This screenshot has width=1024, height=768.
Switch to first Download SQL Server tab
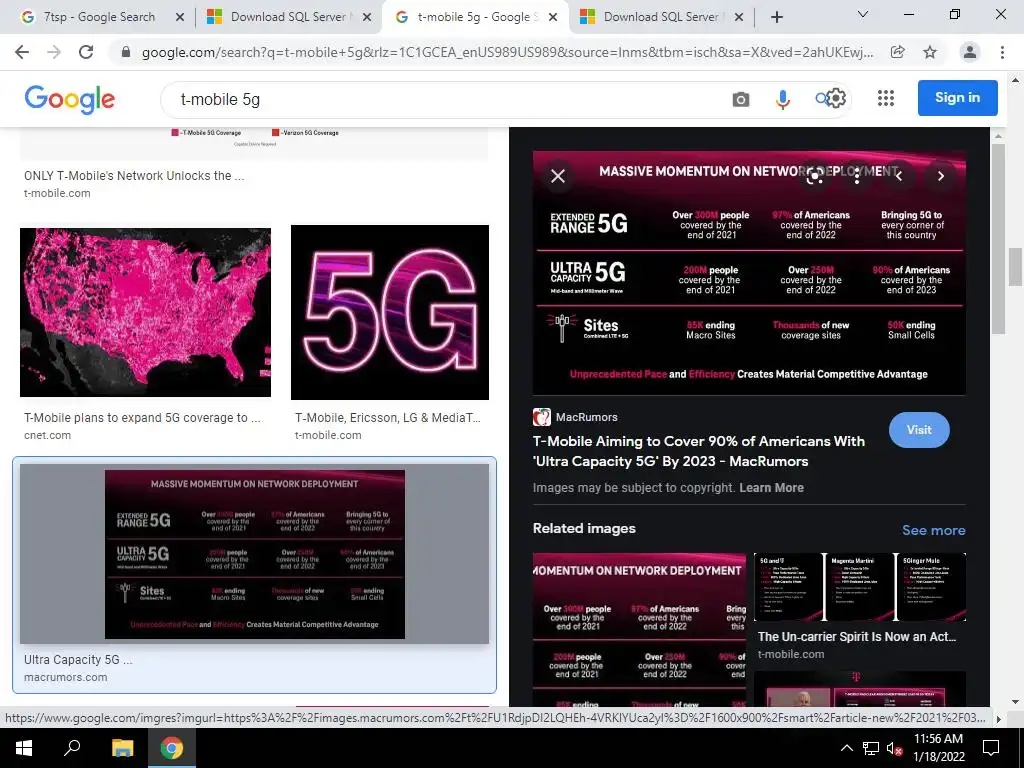point(288,17)
